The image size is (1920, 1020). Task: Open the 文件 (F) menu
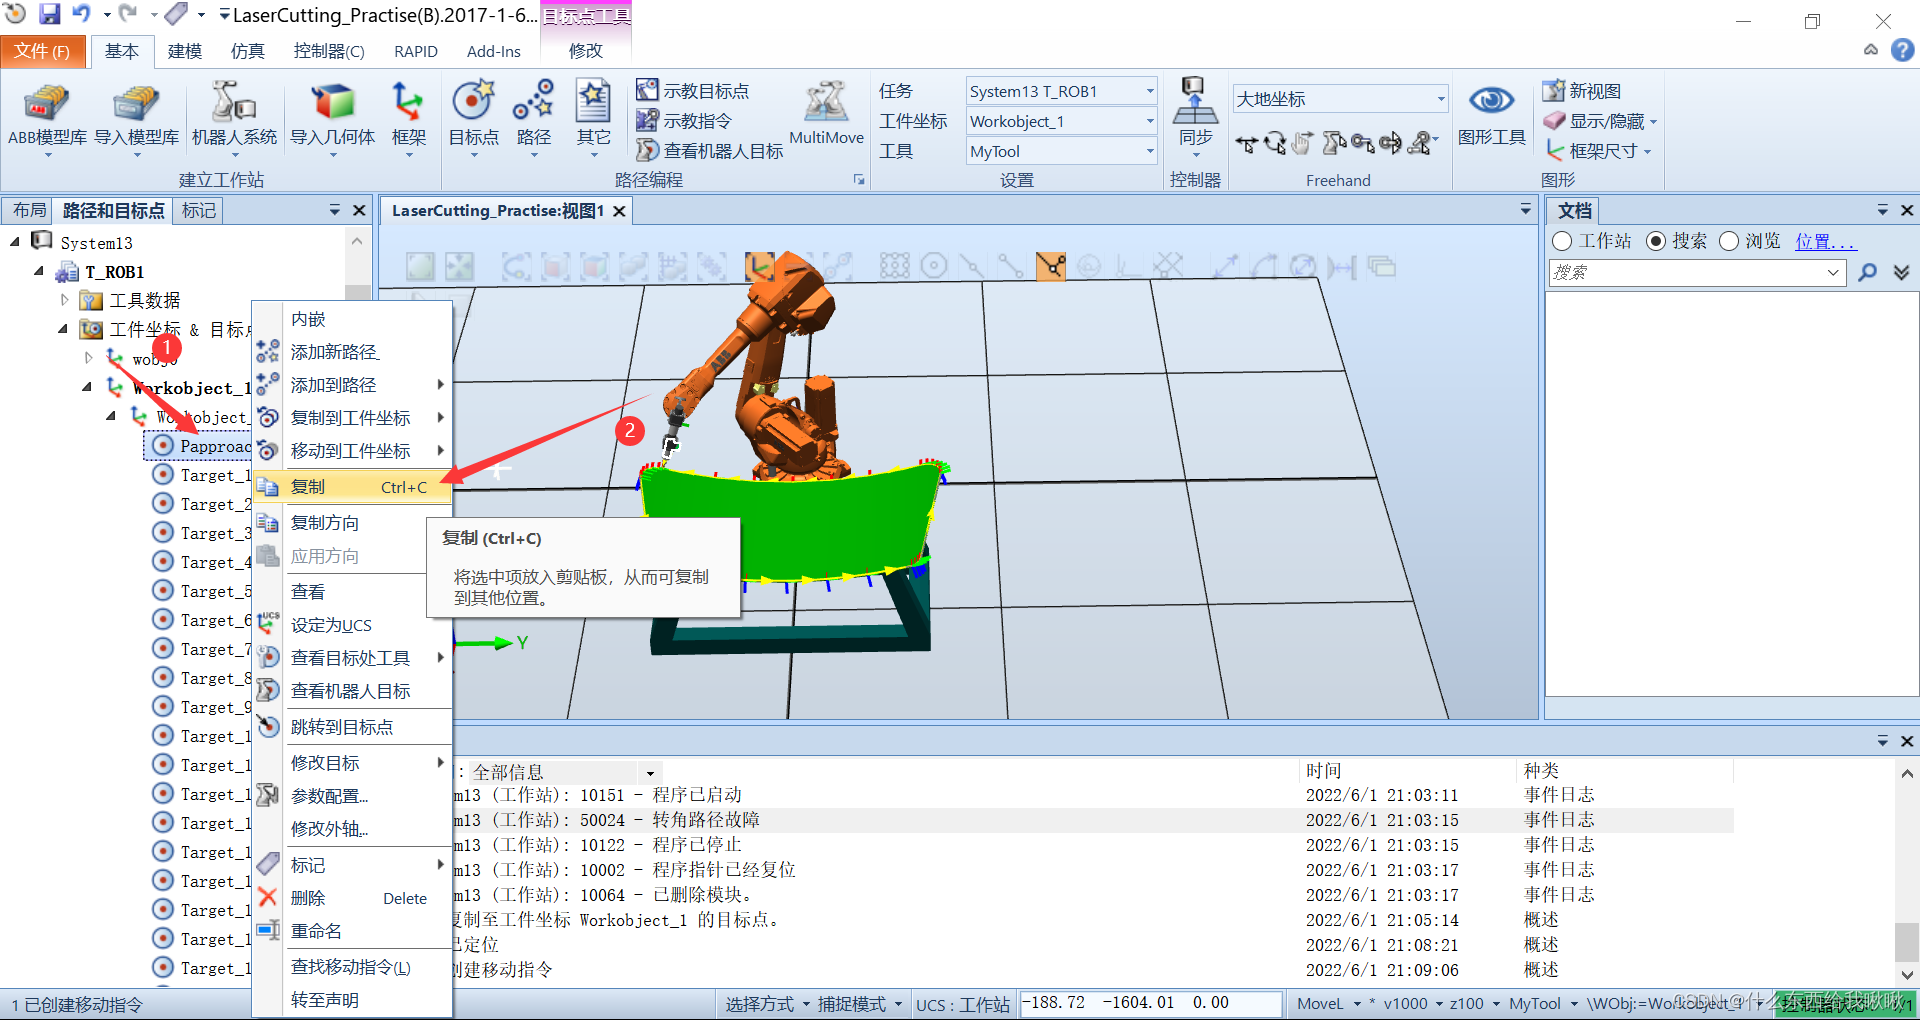point(41,51)
